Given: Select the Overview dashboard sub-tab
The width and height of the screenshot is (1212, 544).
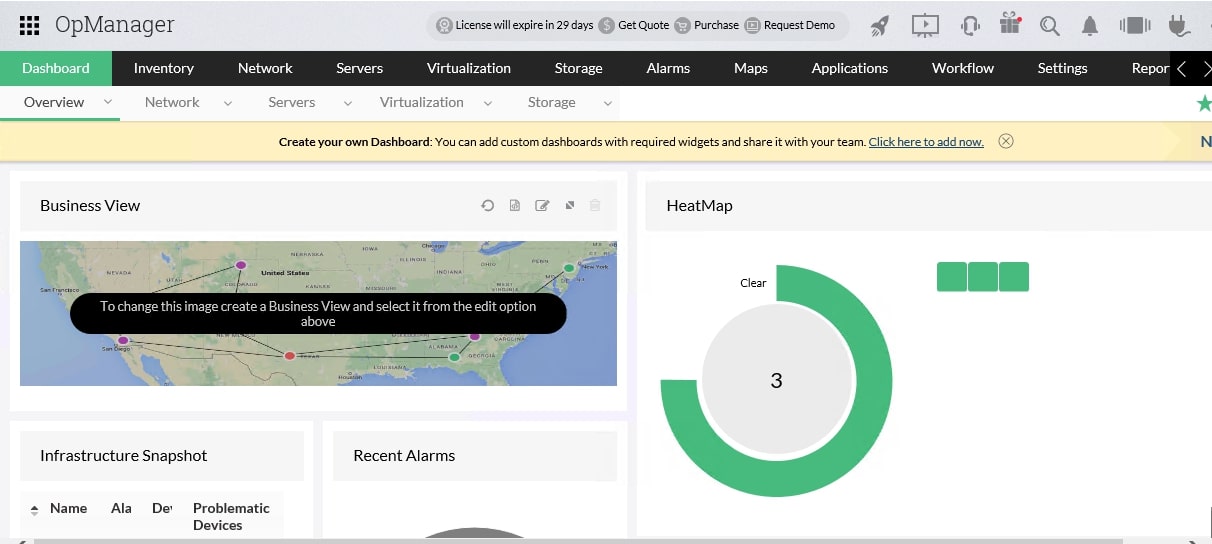Looking at the screenshot, I should [x=54, y=102].
